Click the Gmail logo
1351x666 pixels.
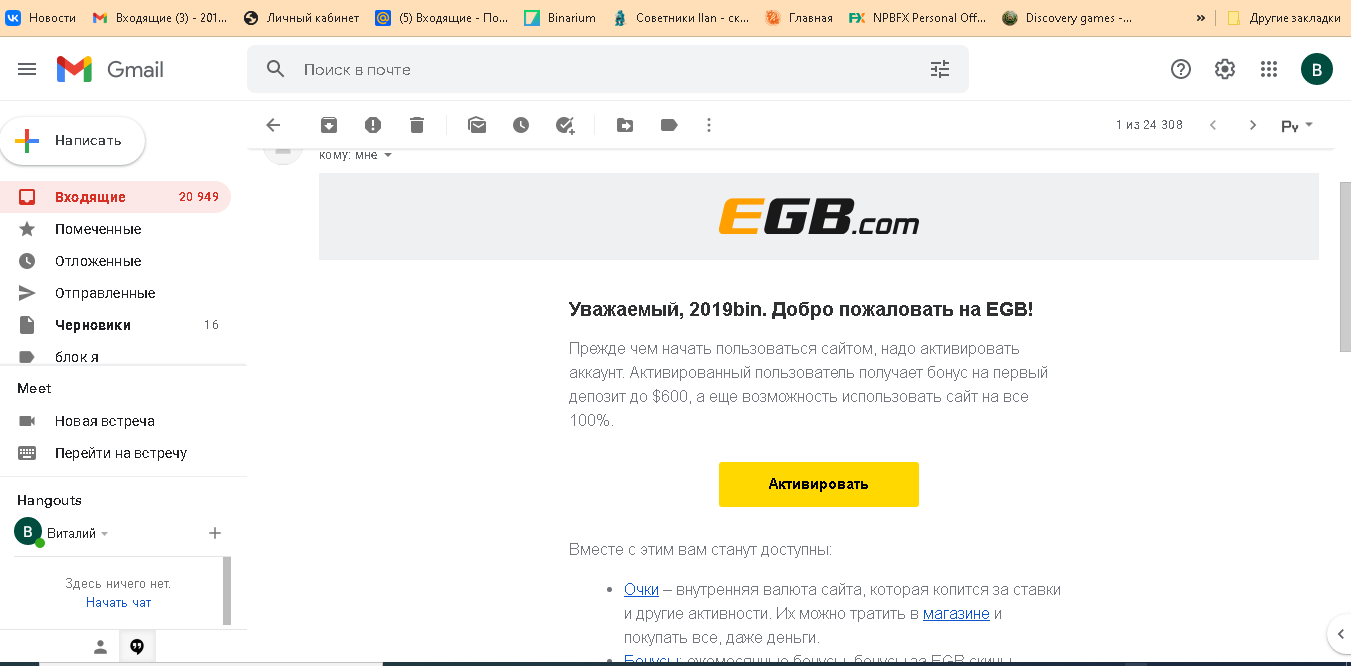(x=110, y=69)
